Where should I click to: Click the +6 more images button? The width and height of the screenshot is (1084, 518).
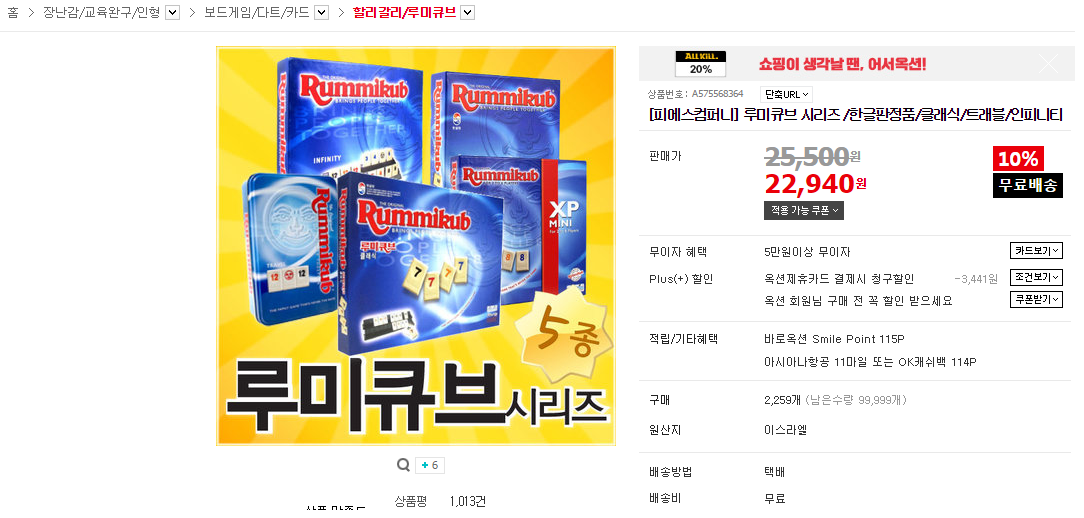(429, 465)
